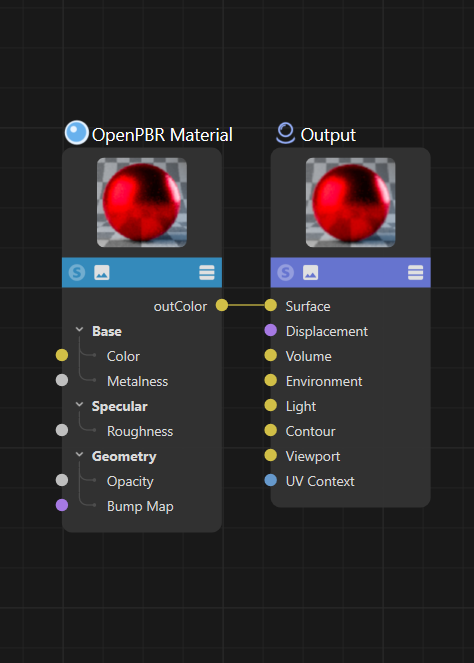The height and width of the screenshot is (663, 474).
Task: Click the Surface input port
Action: tap(271, 305)
